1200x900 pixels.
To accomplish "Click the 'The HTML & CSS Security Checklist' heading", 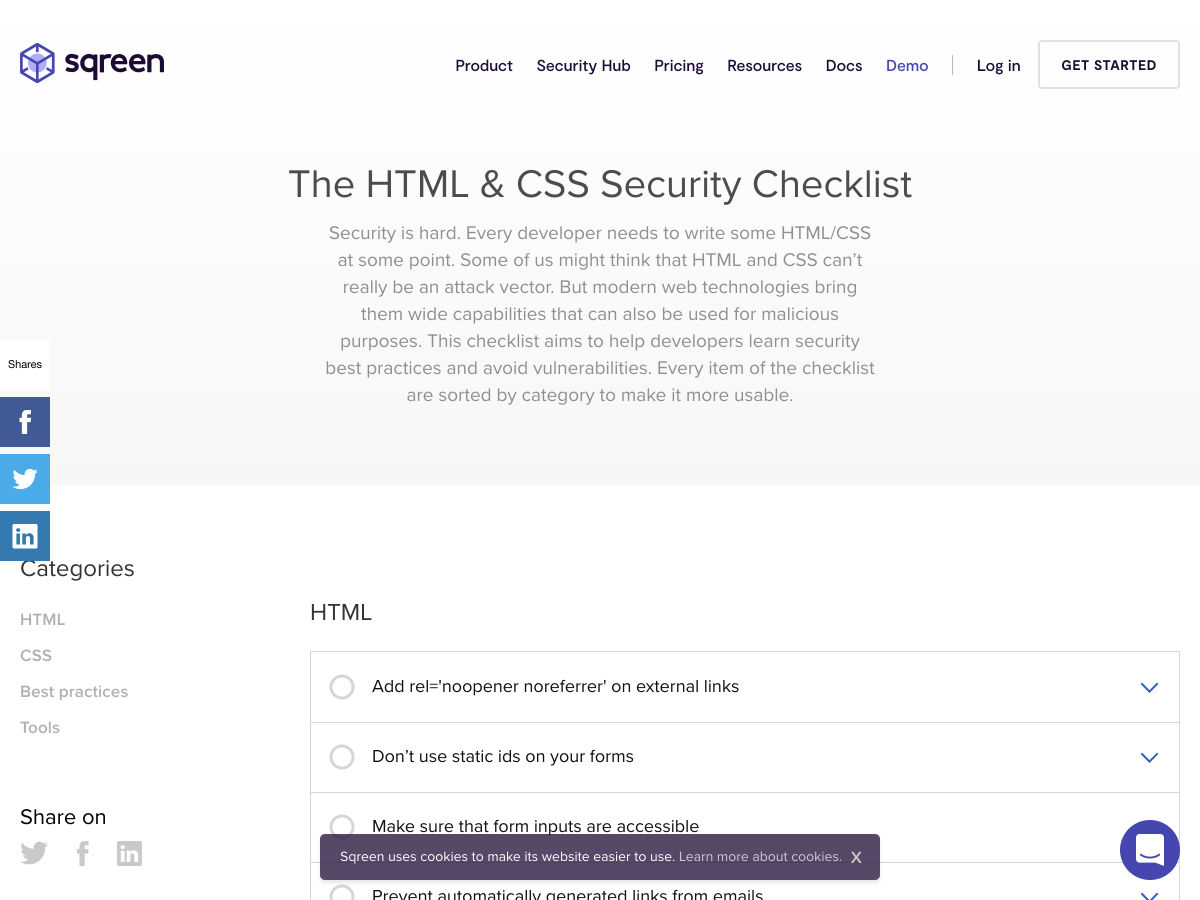I will pos(600,184).
